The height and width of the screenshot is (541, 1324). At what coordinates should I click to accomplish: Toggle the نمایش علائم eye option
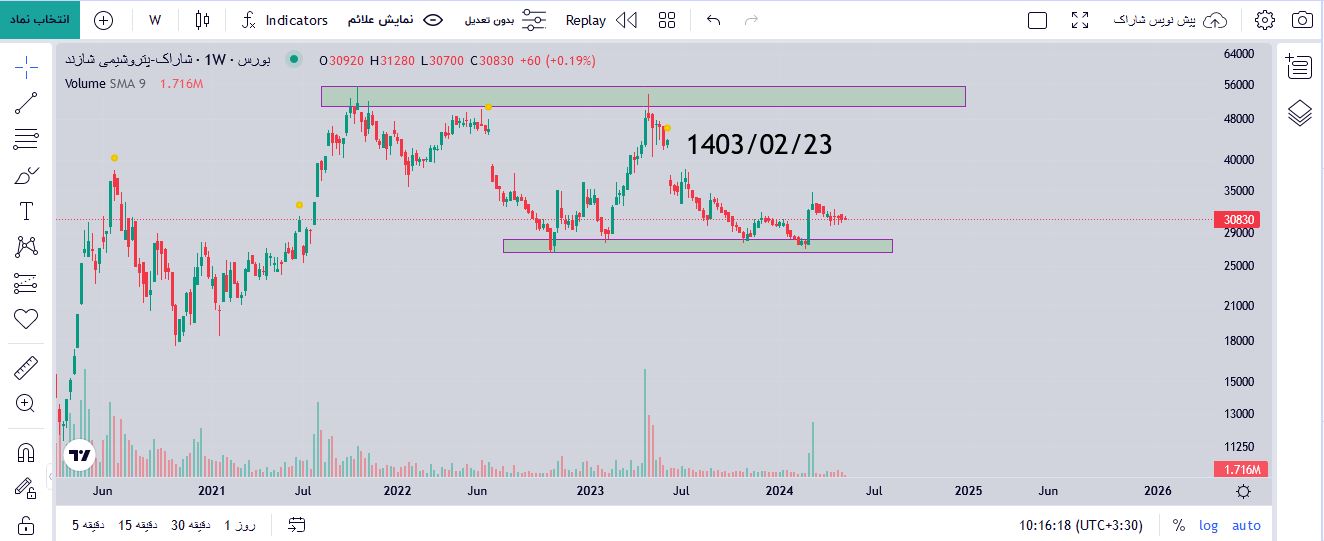pos(395,20)
